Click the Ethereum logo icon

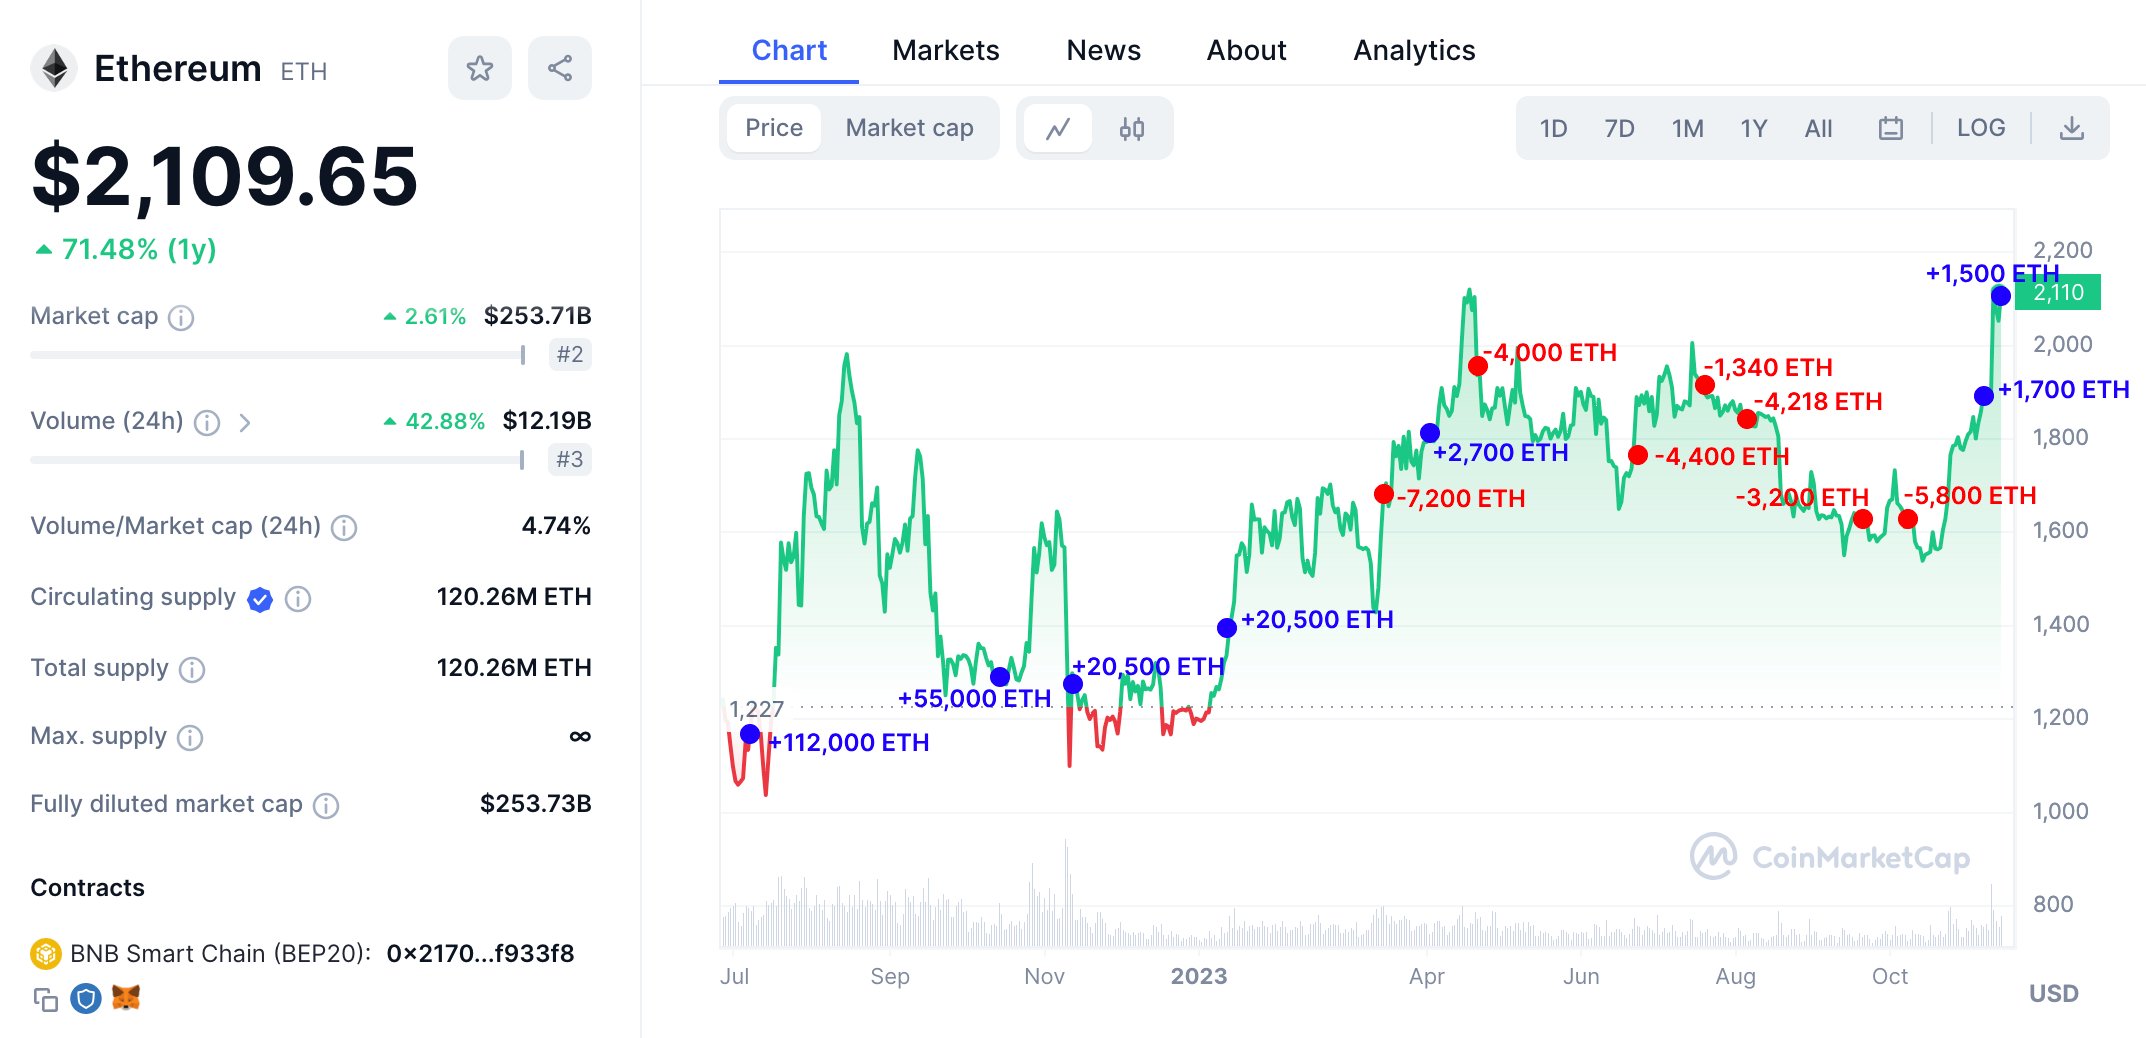(54, 69)
